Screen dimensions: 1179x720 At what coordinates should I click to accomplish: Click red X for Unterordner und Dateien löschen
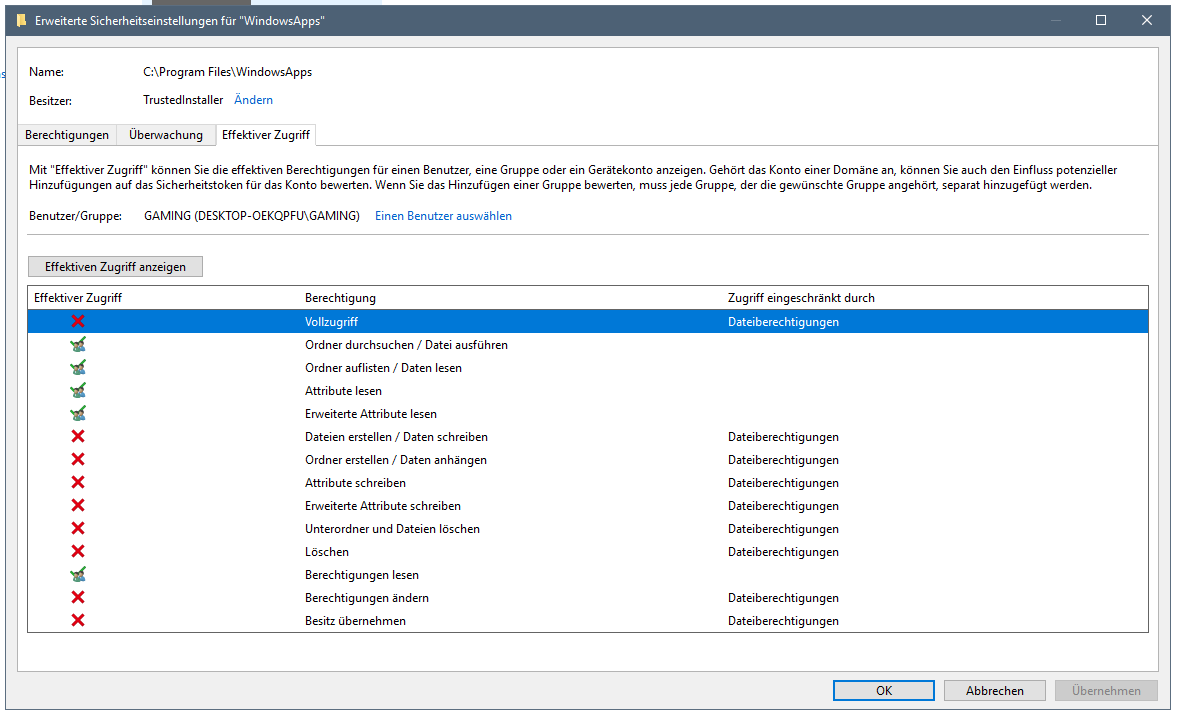click(x=77, y=529)
